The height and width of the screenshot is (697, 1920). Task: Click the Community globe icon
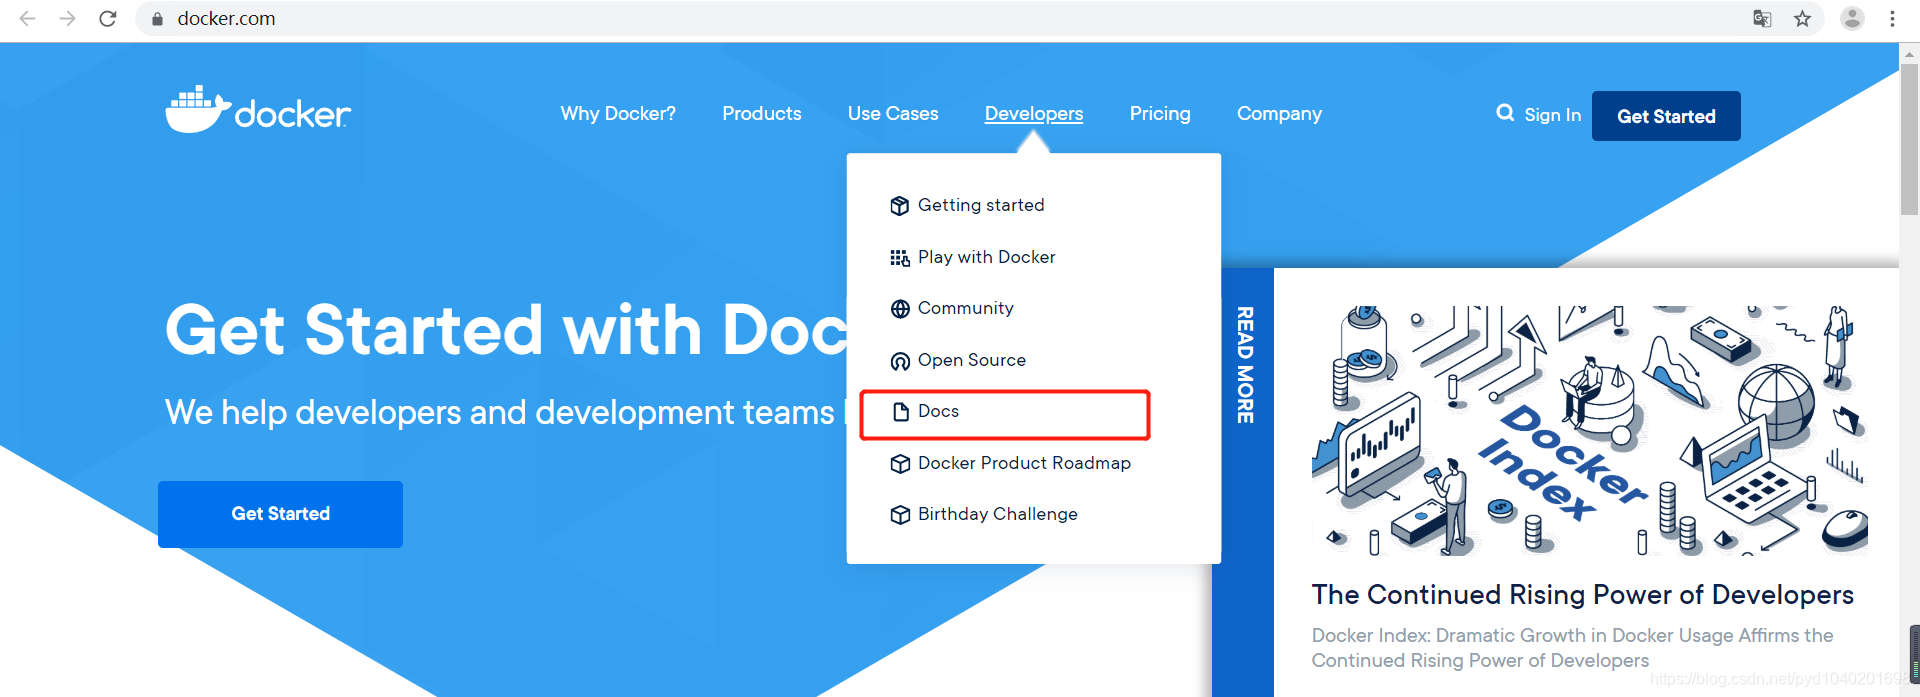tap(900, 309)
